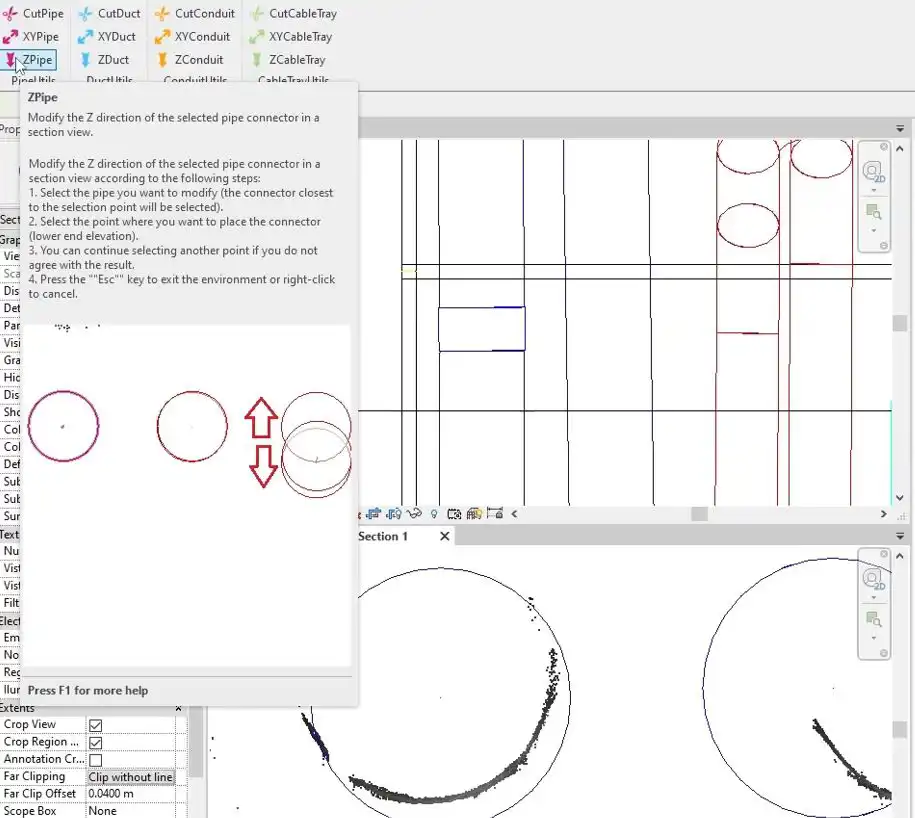Click the Far Clipping property label
This screenshot has width=915, height=818.
[x=34, y=777]
